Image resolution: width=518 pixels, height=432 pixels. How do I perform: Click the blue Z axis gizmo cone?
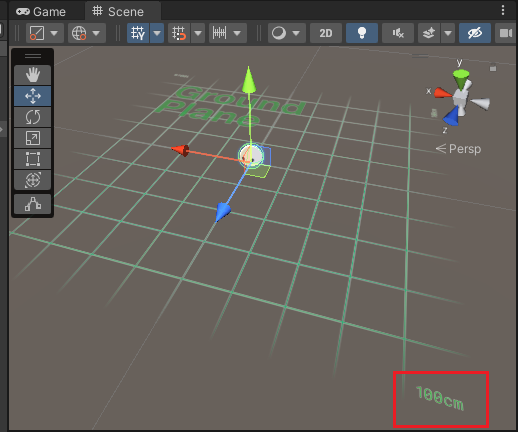click(x=451, y=116)
